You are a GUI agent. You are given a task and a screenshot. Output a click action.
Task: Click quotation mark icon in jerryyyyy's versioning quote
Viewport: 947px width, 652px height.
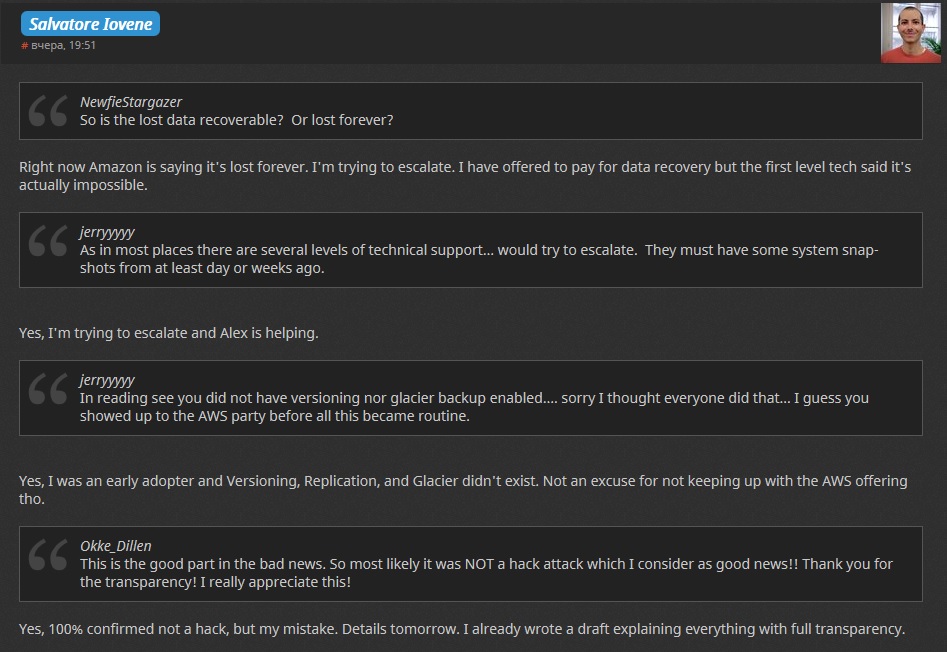(x=49, y=389)
